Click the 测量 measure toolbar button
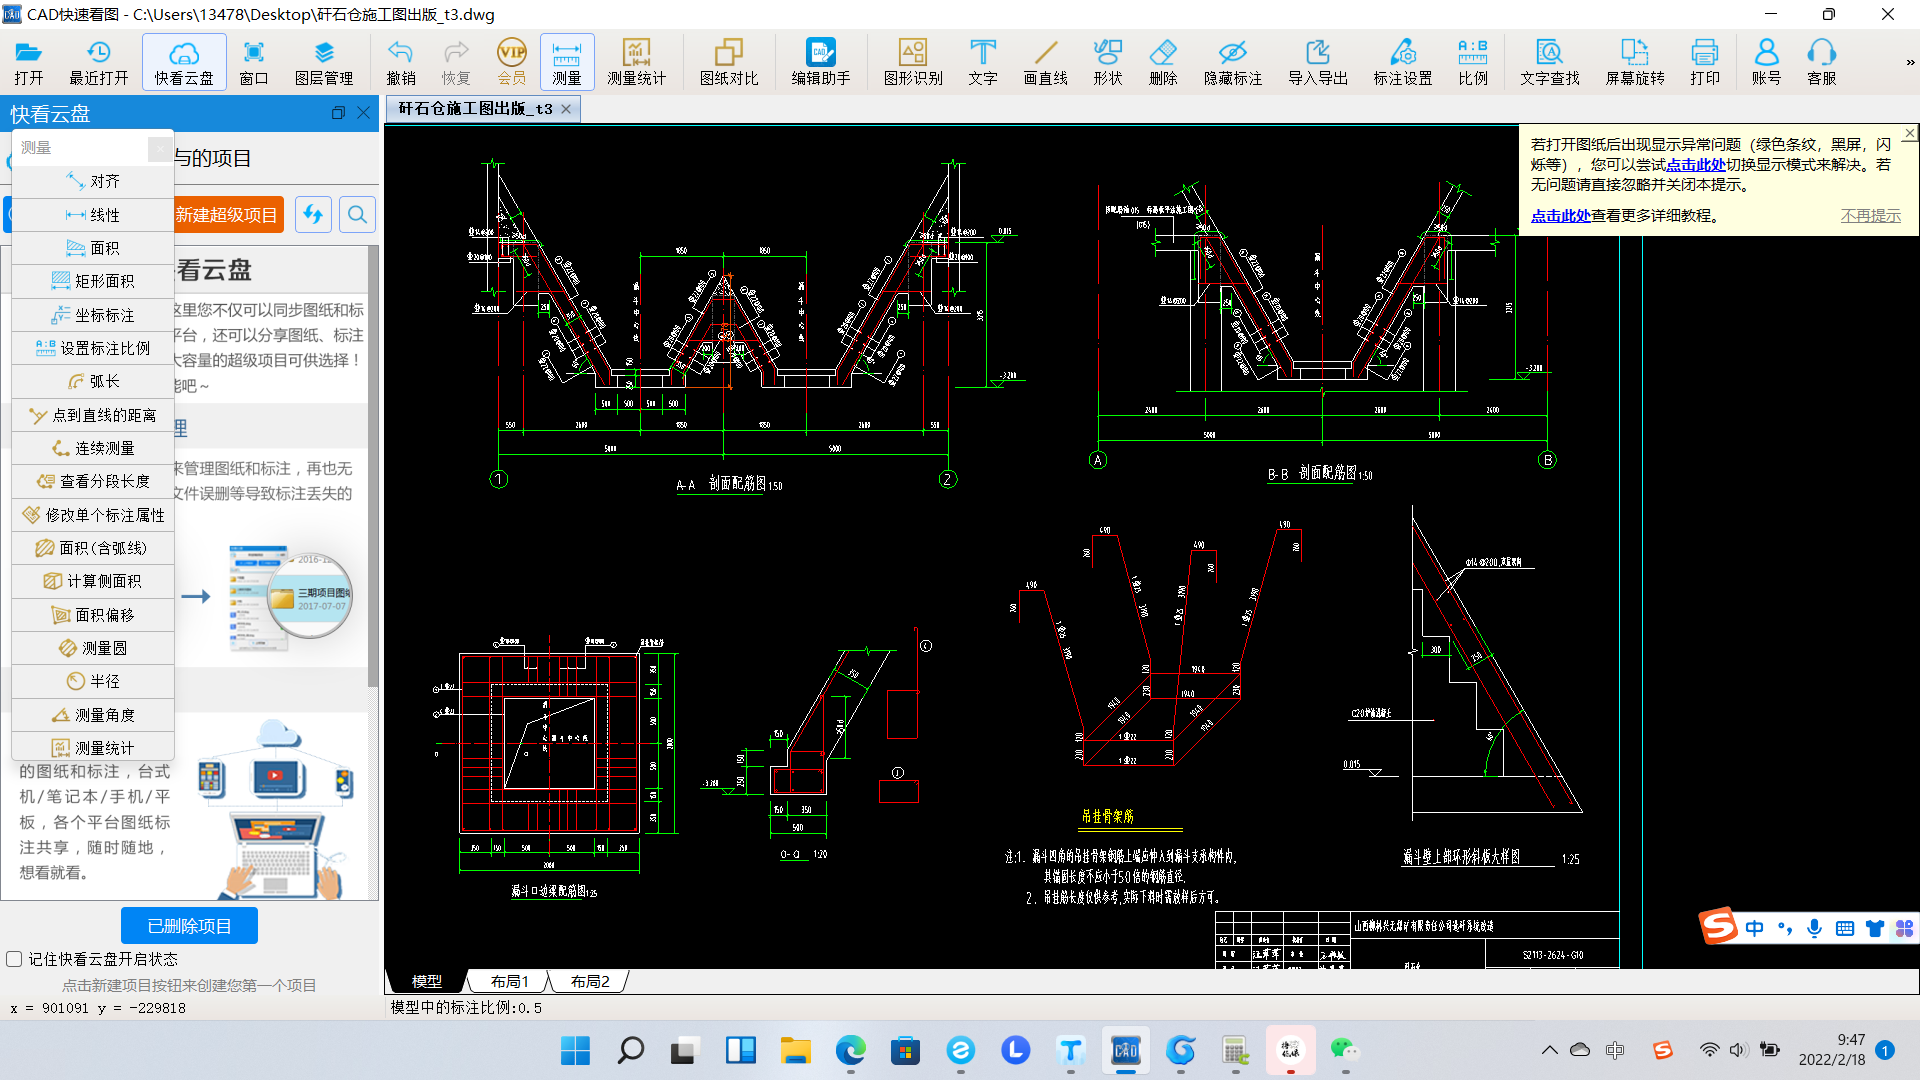 coord(567,62)
